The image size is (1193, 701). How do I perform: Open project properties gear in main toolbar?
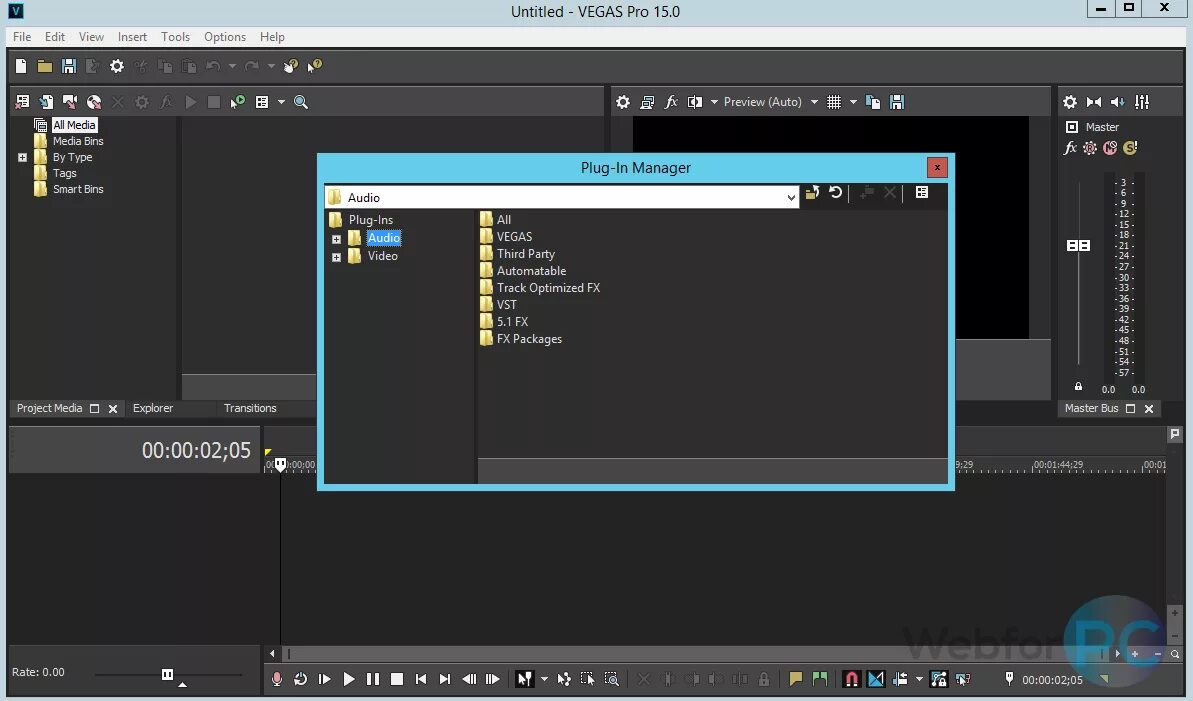pos(116,66)
